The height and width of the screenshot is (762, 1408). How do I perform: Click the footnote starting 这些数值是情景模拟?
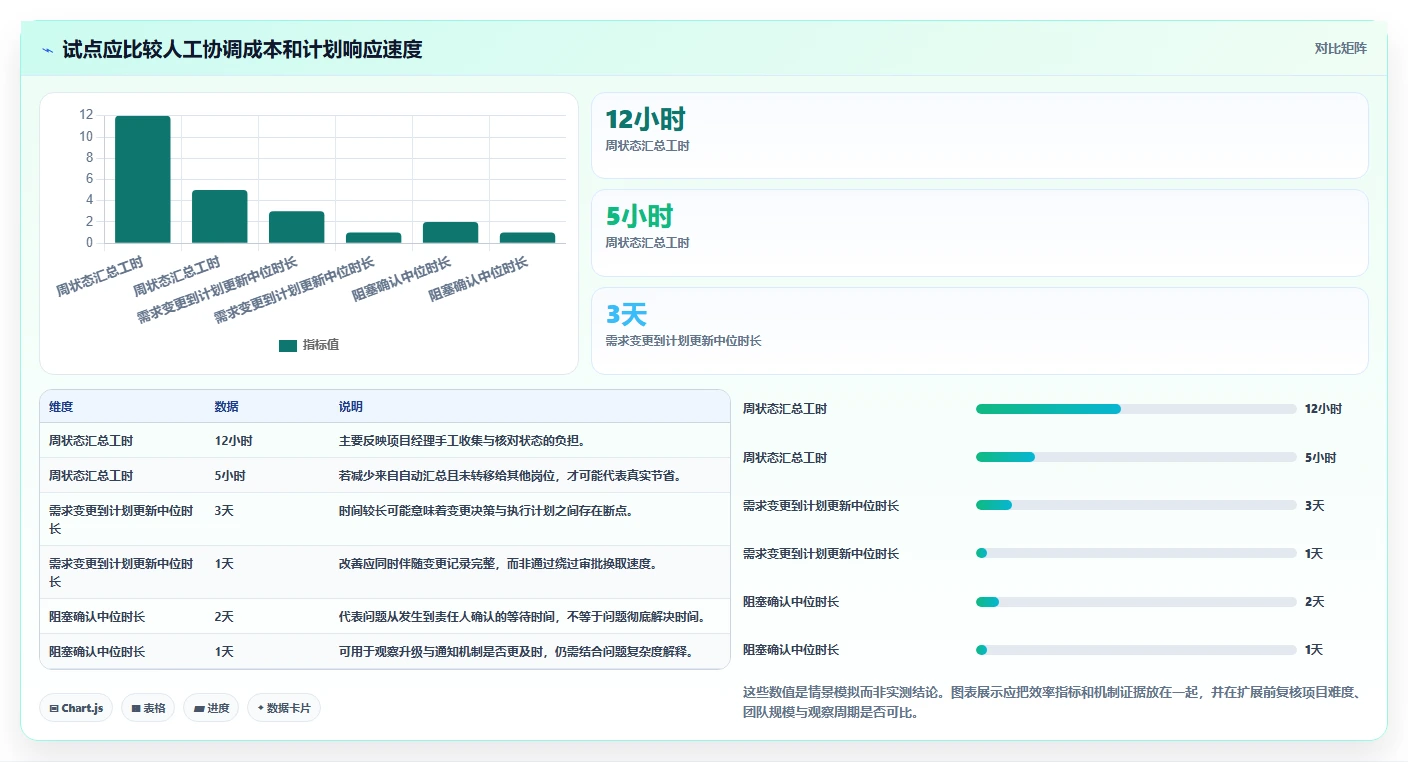coord(1052,702)
